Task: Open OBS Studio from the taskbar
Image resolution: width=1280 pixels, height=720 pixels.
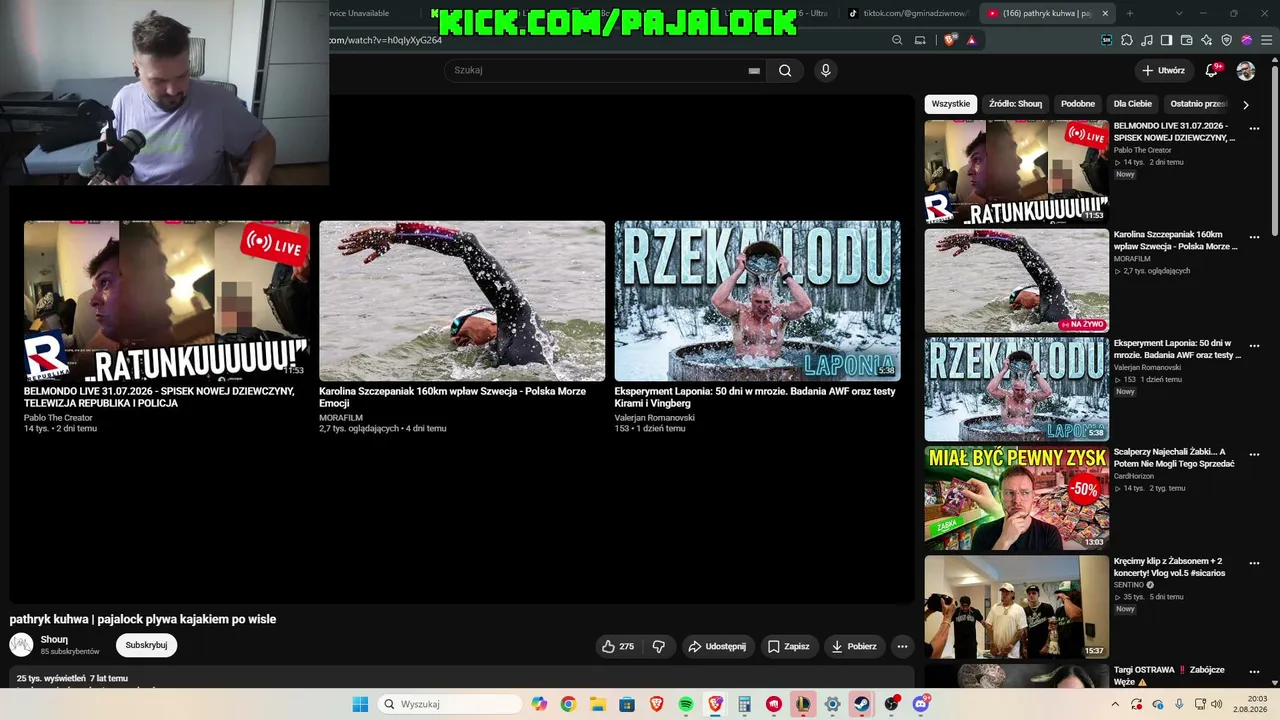Action: (891, 704)
